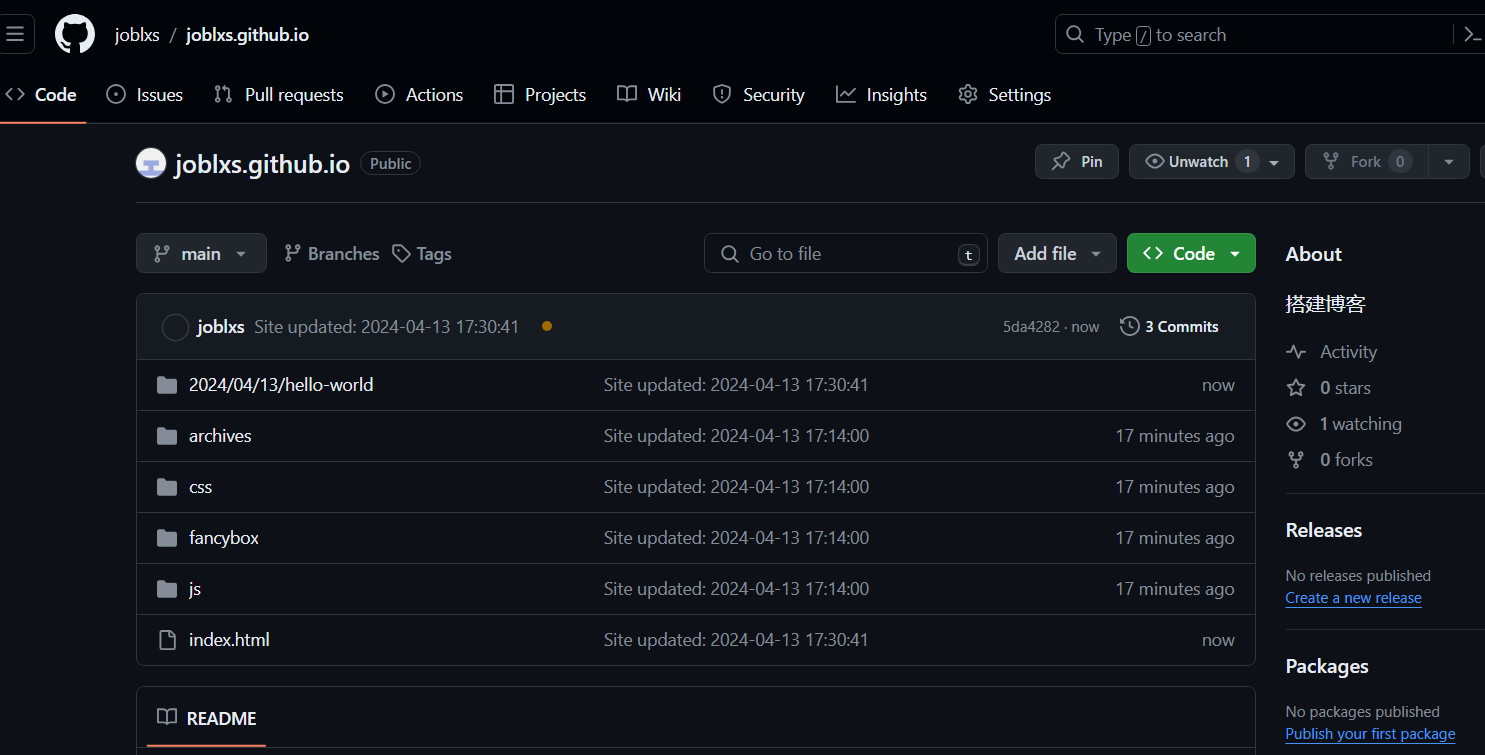Screen dimensions: 1485x755
Task: Open the green Code dropdown
Action: [x=1190, y=254]
